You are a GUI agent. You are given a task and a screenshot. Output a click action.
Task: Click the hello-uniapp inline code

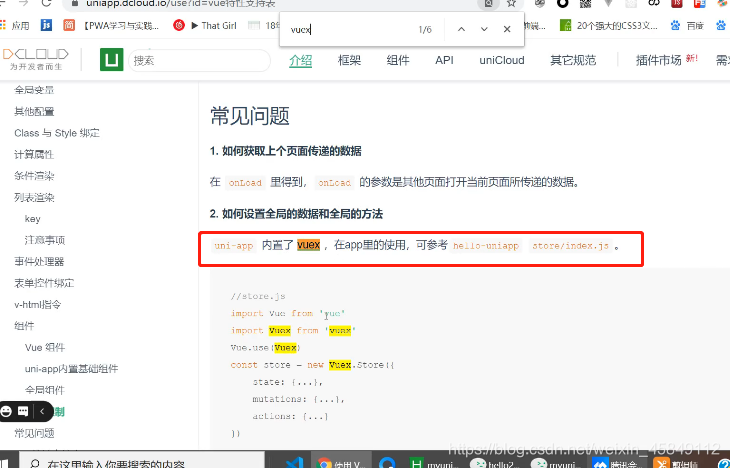pyautogui.click(x=486, y=246)
